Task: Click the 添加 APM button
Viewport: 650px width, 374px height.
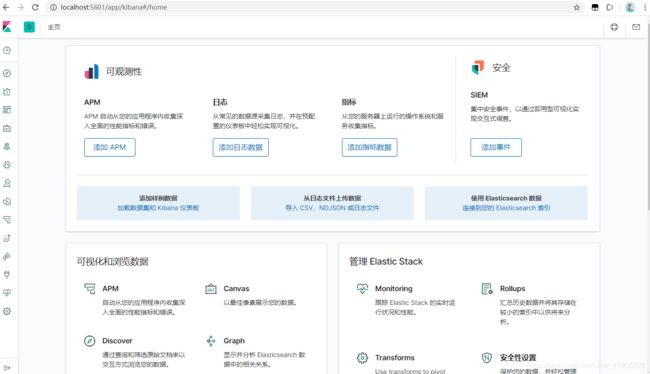Action: [109, 147]
